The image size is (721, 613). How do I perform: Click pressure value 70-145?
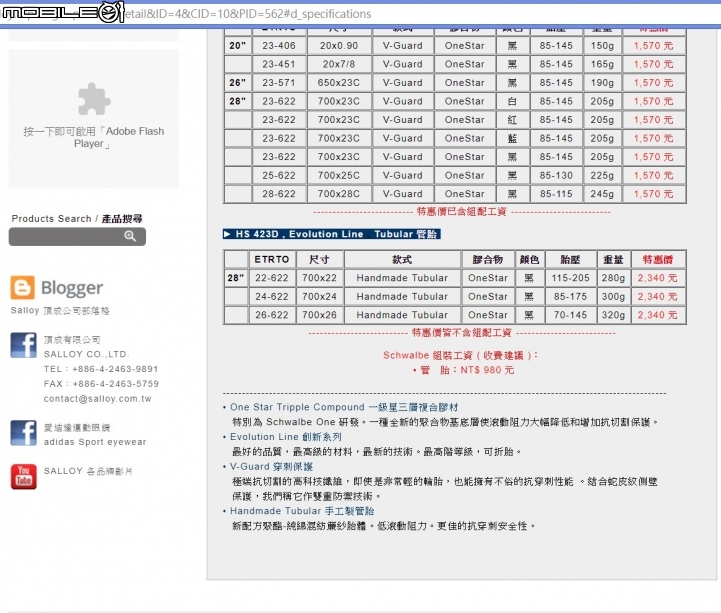(571, 315)
